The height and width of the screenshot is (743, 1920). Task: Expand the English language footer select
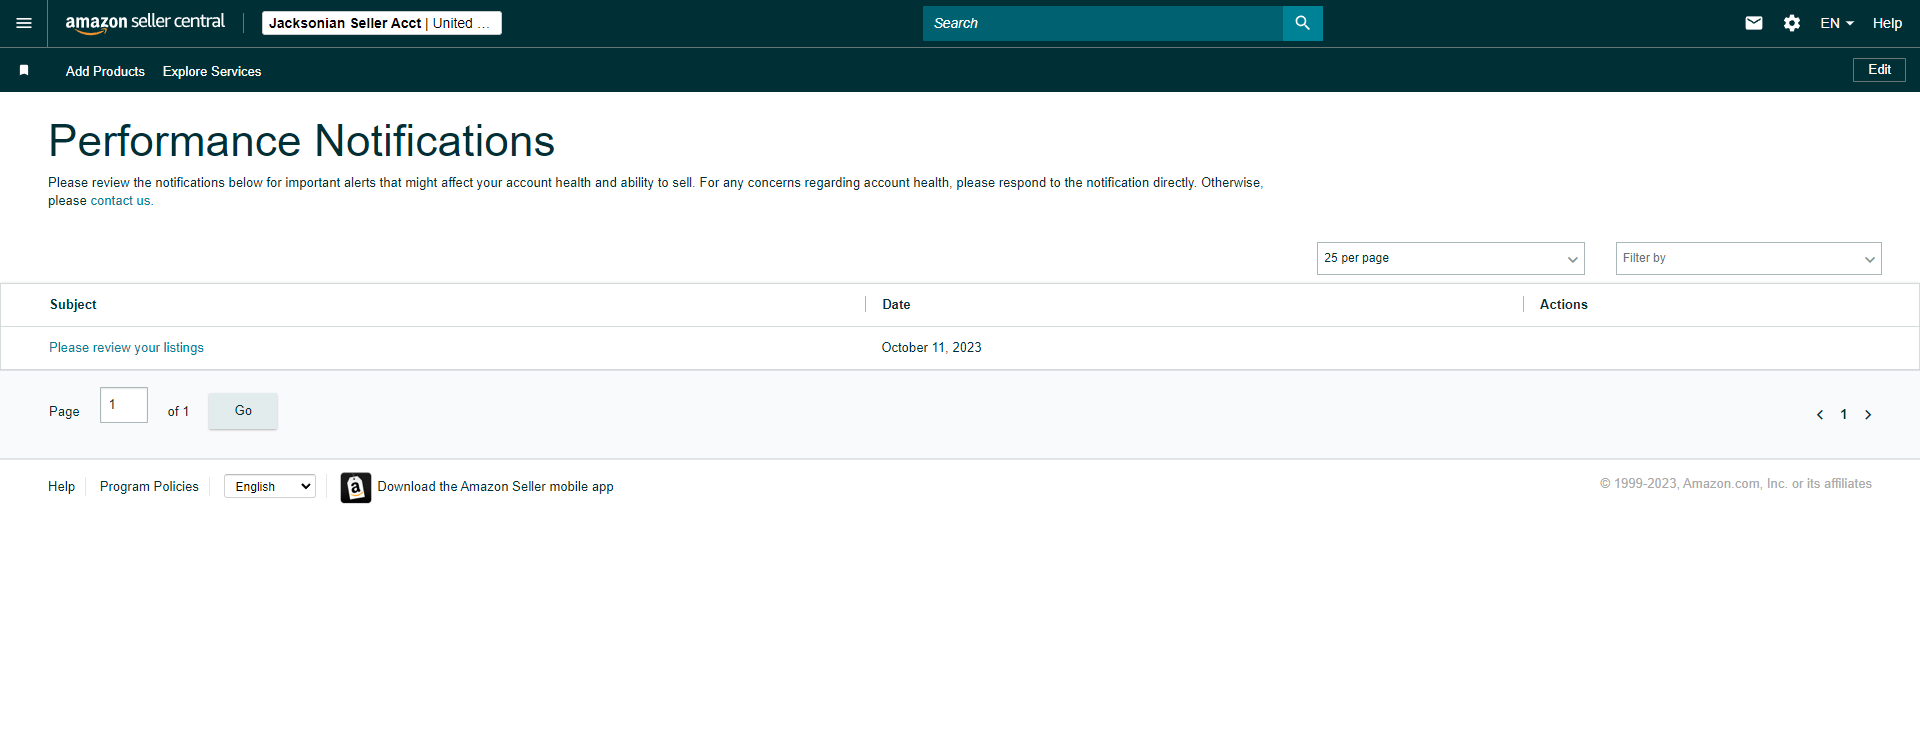[270, 486]
